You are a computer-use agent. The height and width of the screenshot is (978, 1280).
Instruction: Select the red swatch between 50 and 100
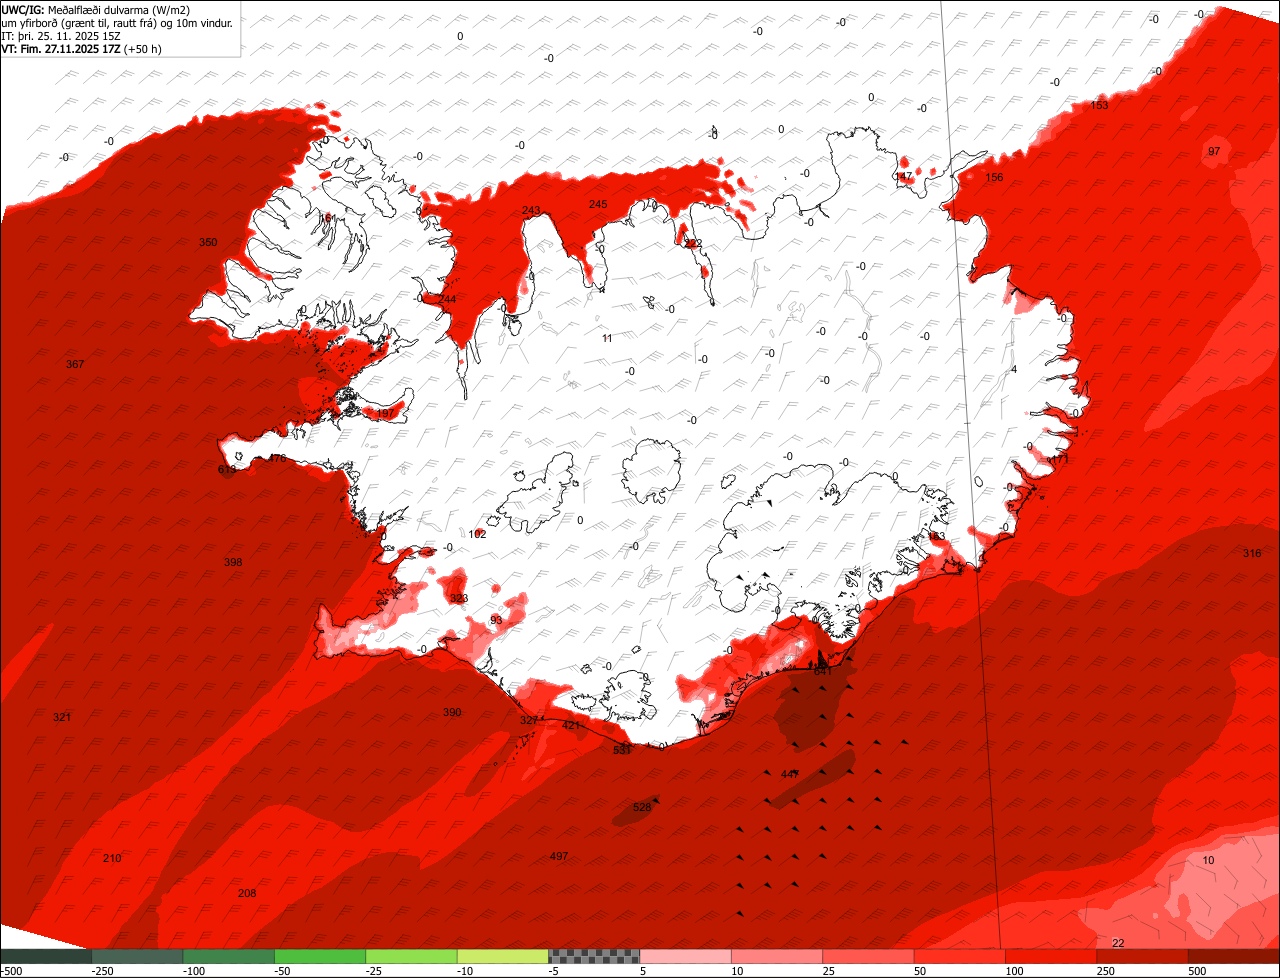pyautogui.click(x=959, y=956)
